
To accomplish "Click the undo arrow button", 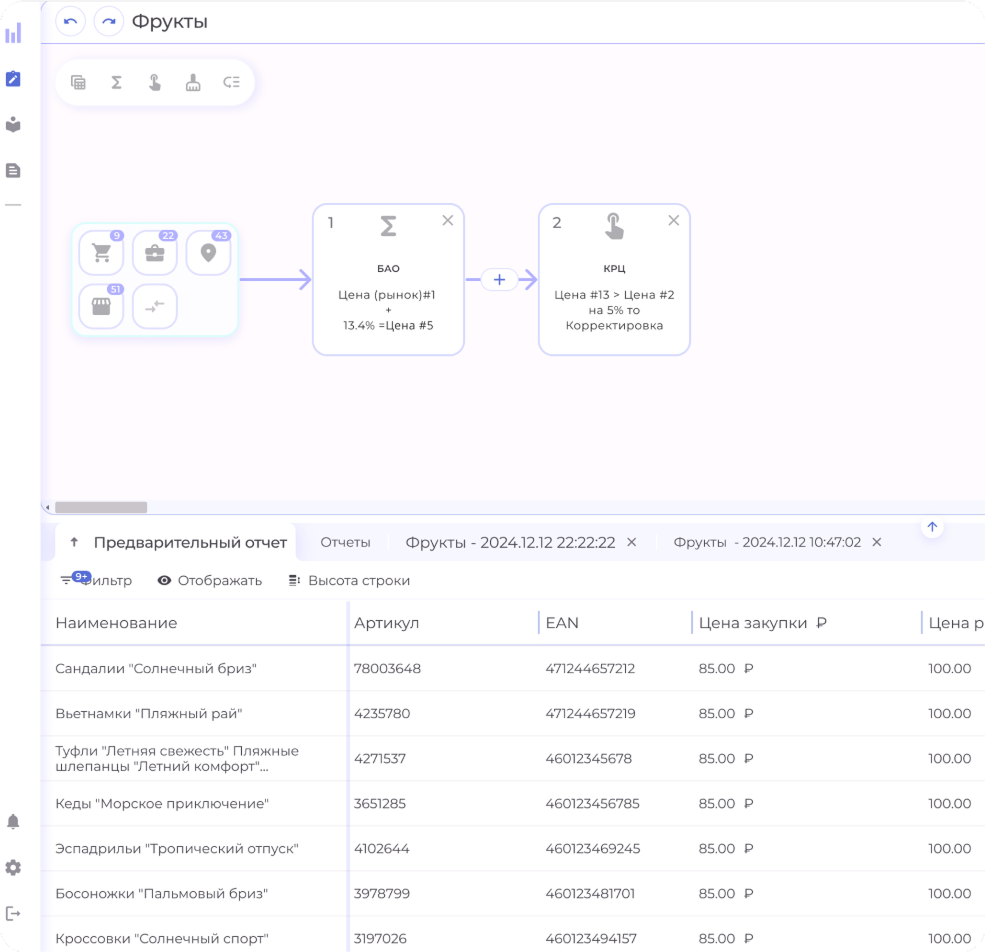I will [x=70, y=21].
